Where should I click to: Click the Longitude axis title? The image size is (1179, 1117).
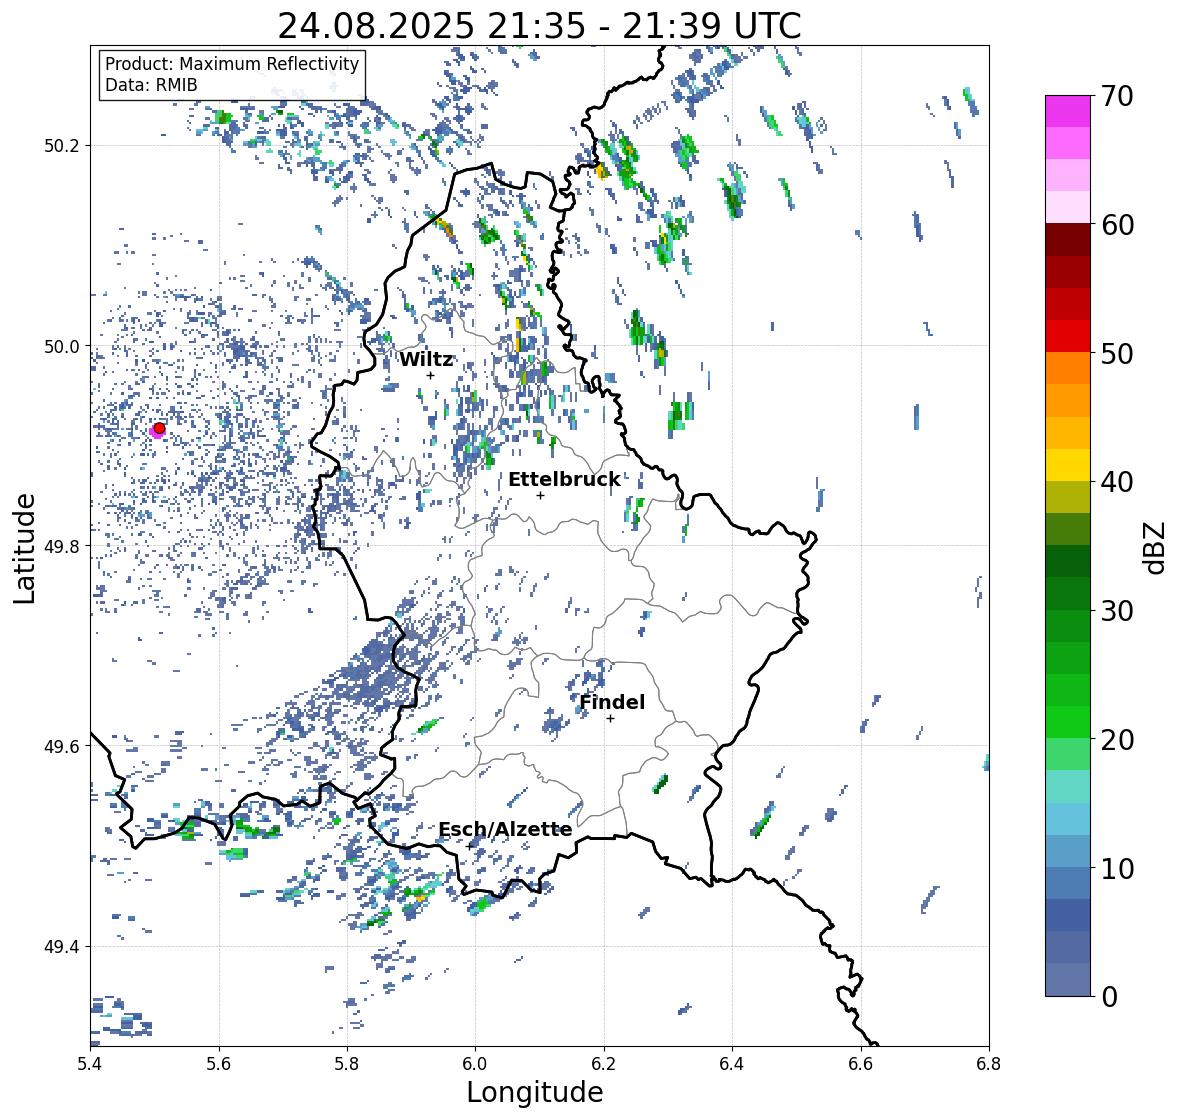535,1092
